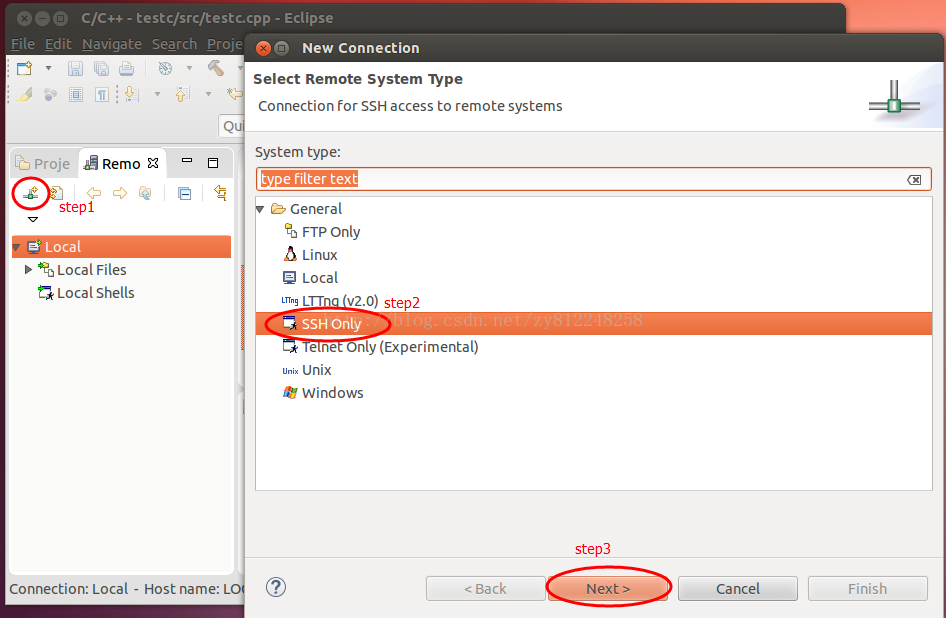The width and height of the screenshot is (946, 618).
Task: Click the 'Connection: Local' status bar text
Action: [x=69, y=589]
